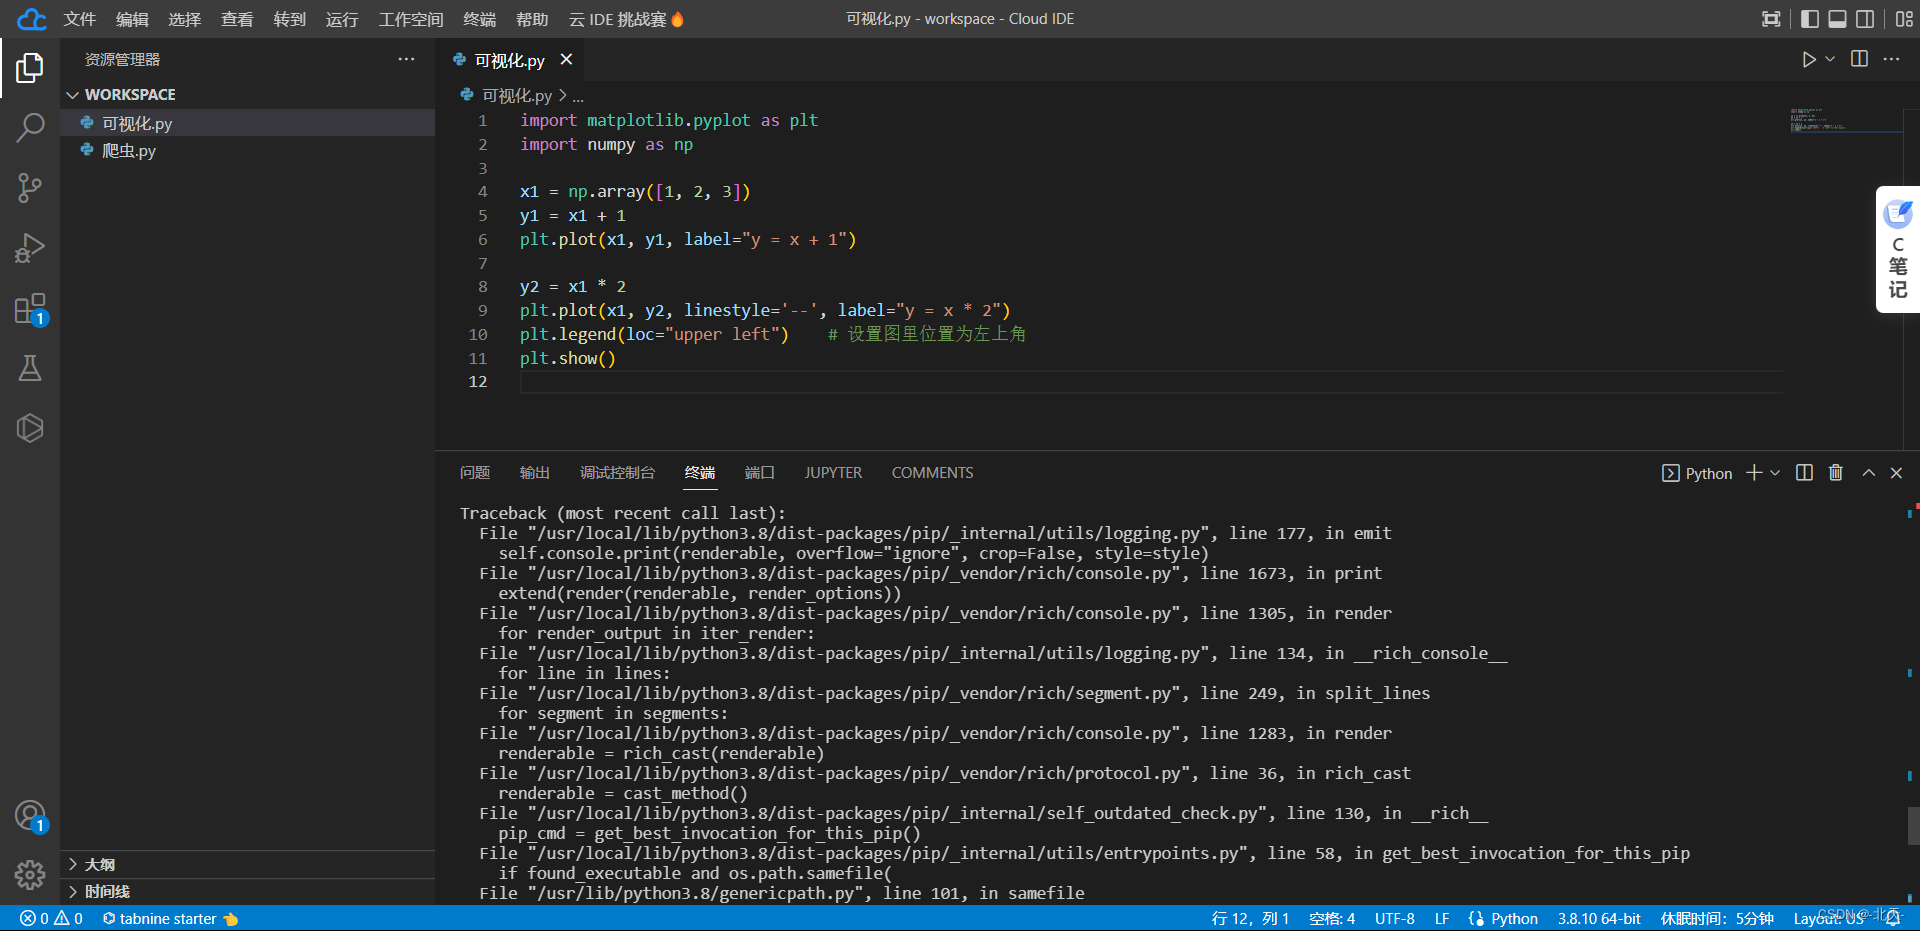Open the customize layout control
This screenshot has width=1920, height=931.
1904,19
